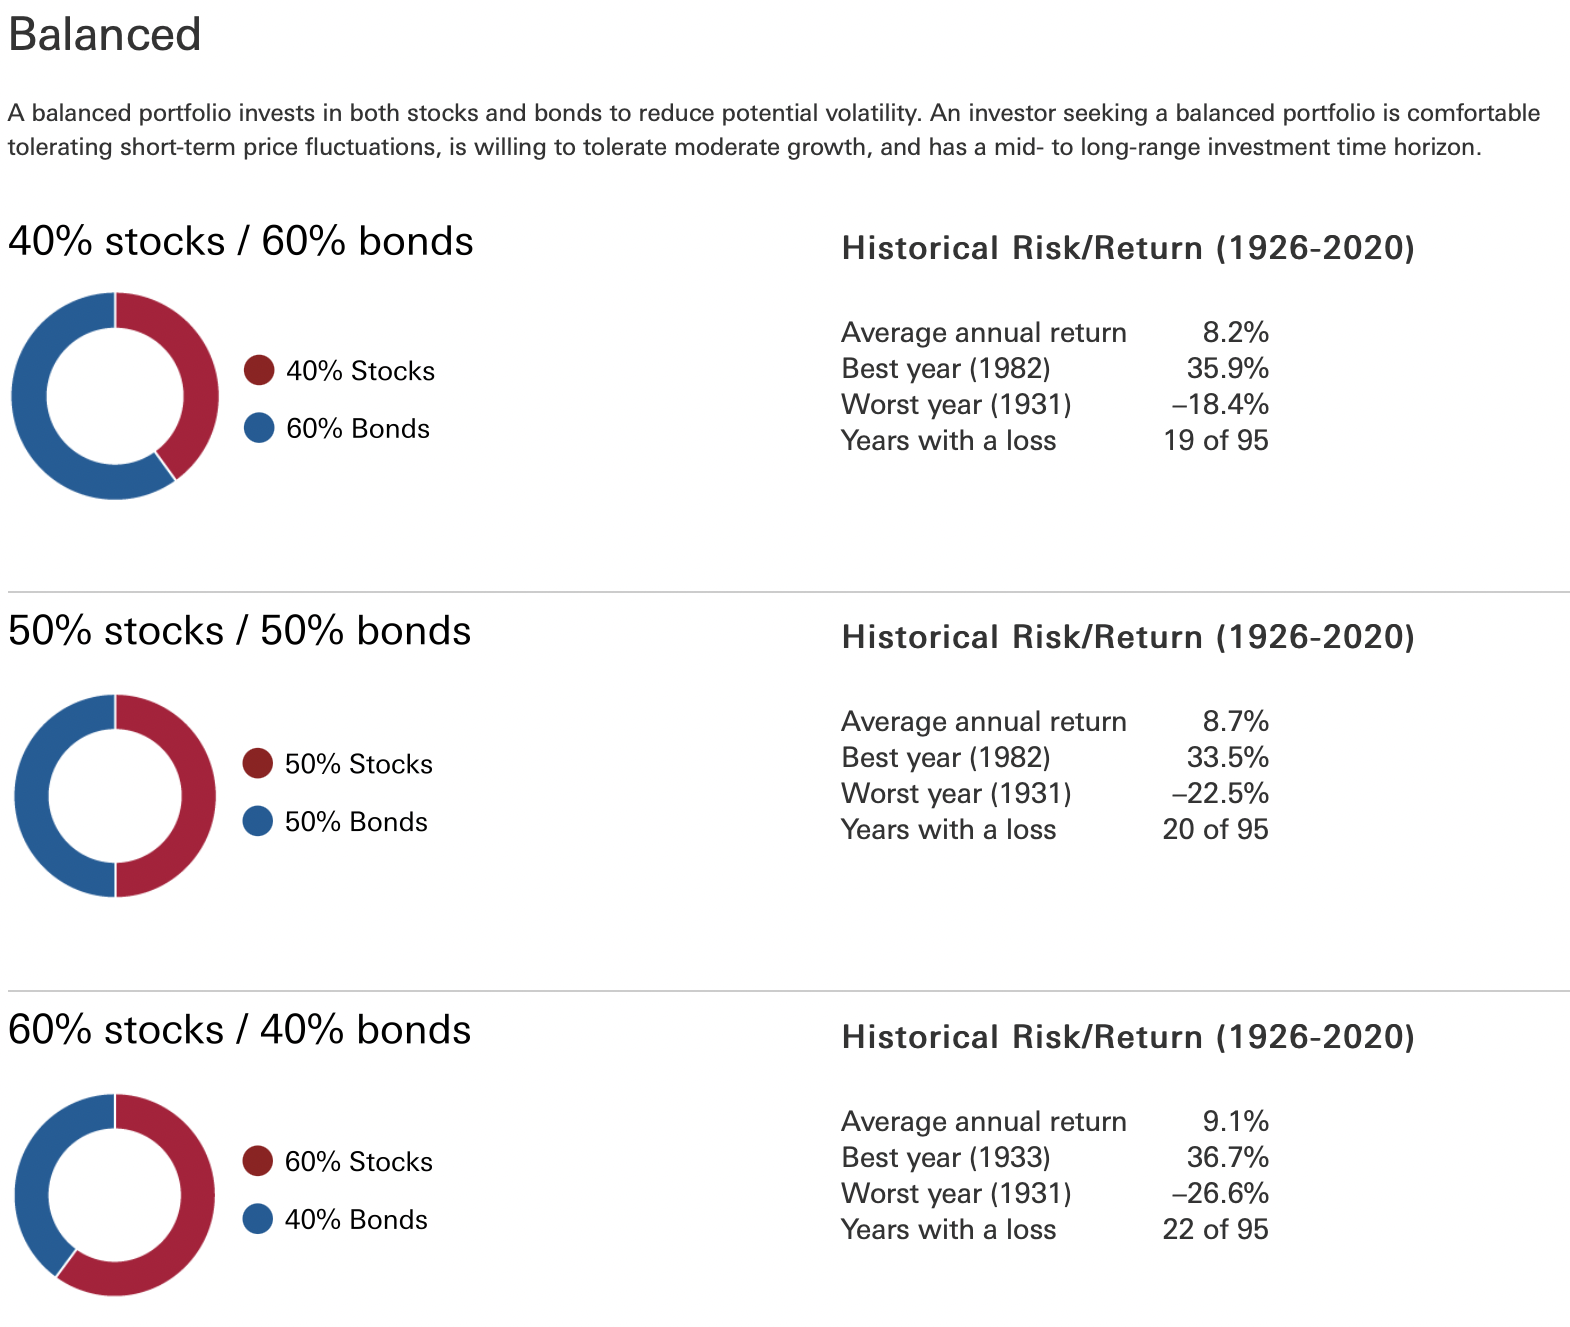Click the 35.9% best year value
Image resolution: width=1570 pixels, height=1327 pixels.
click(1227, 368)
